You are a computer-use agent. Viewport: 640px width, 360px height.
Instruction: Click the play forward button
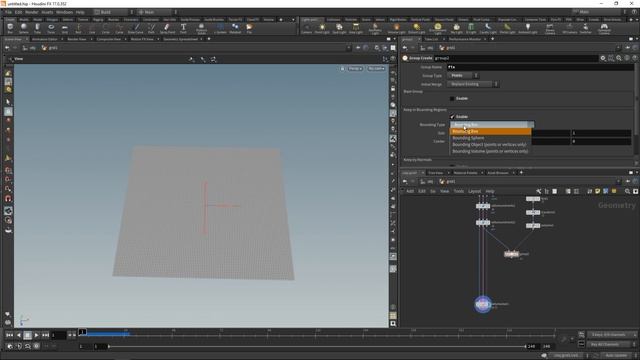36,335
